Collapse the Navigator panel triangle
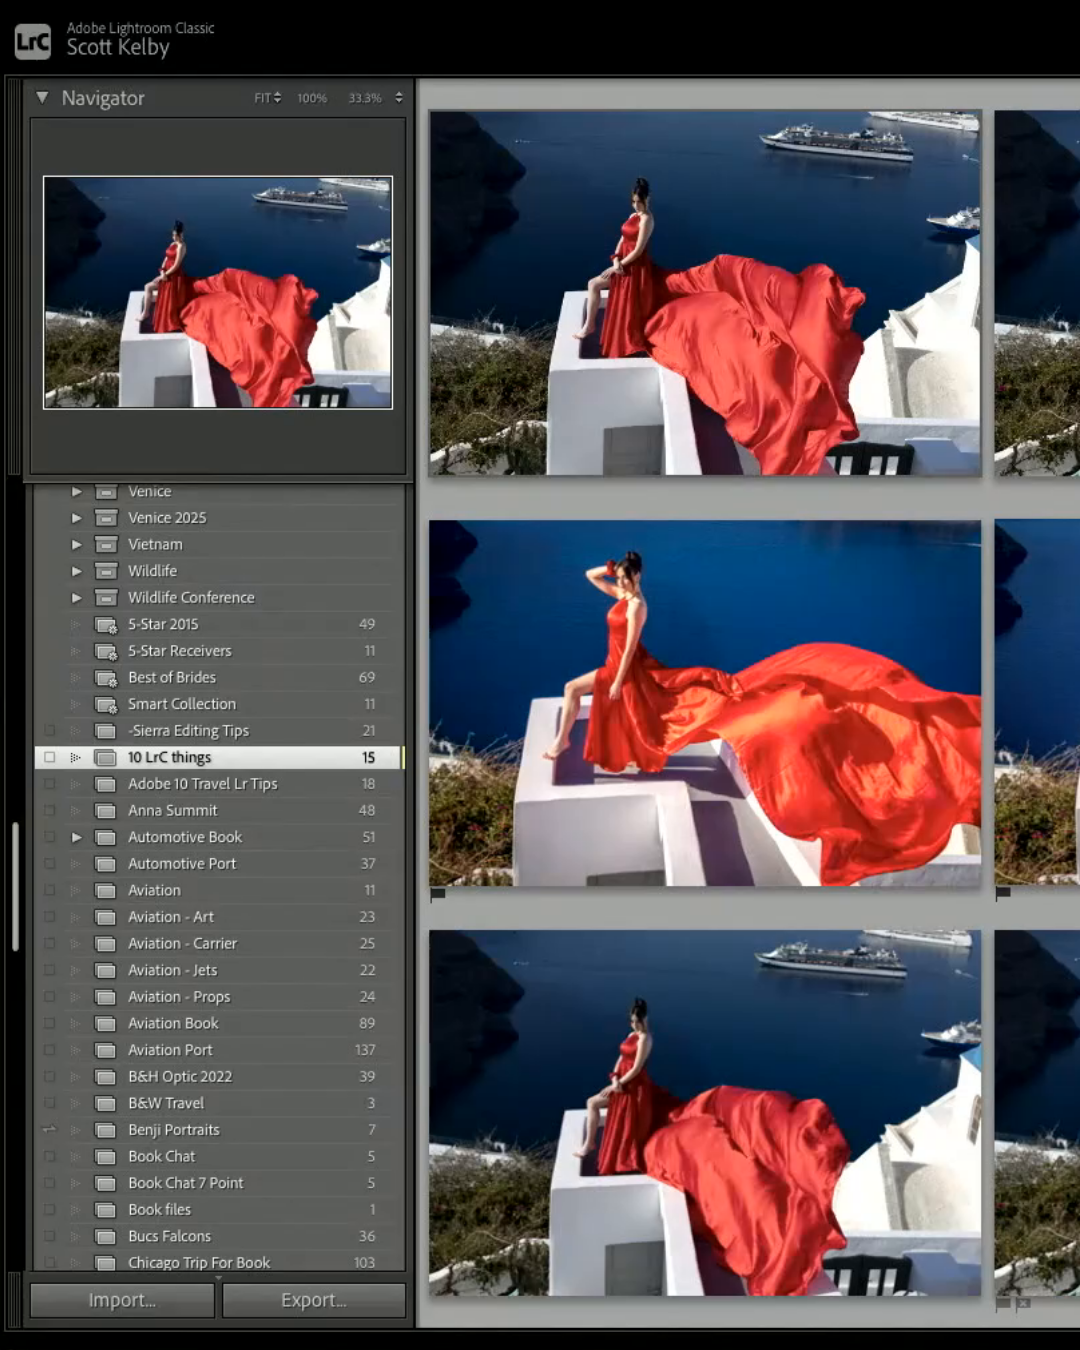The image size is (1080, 1350). pos(42,98)
